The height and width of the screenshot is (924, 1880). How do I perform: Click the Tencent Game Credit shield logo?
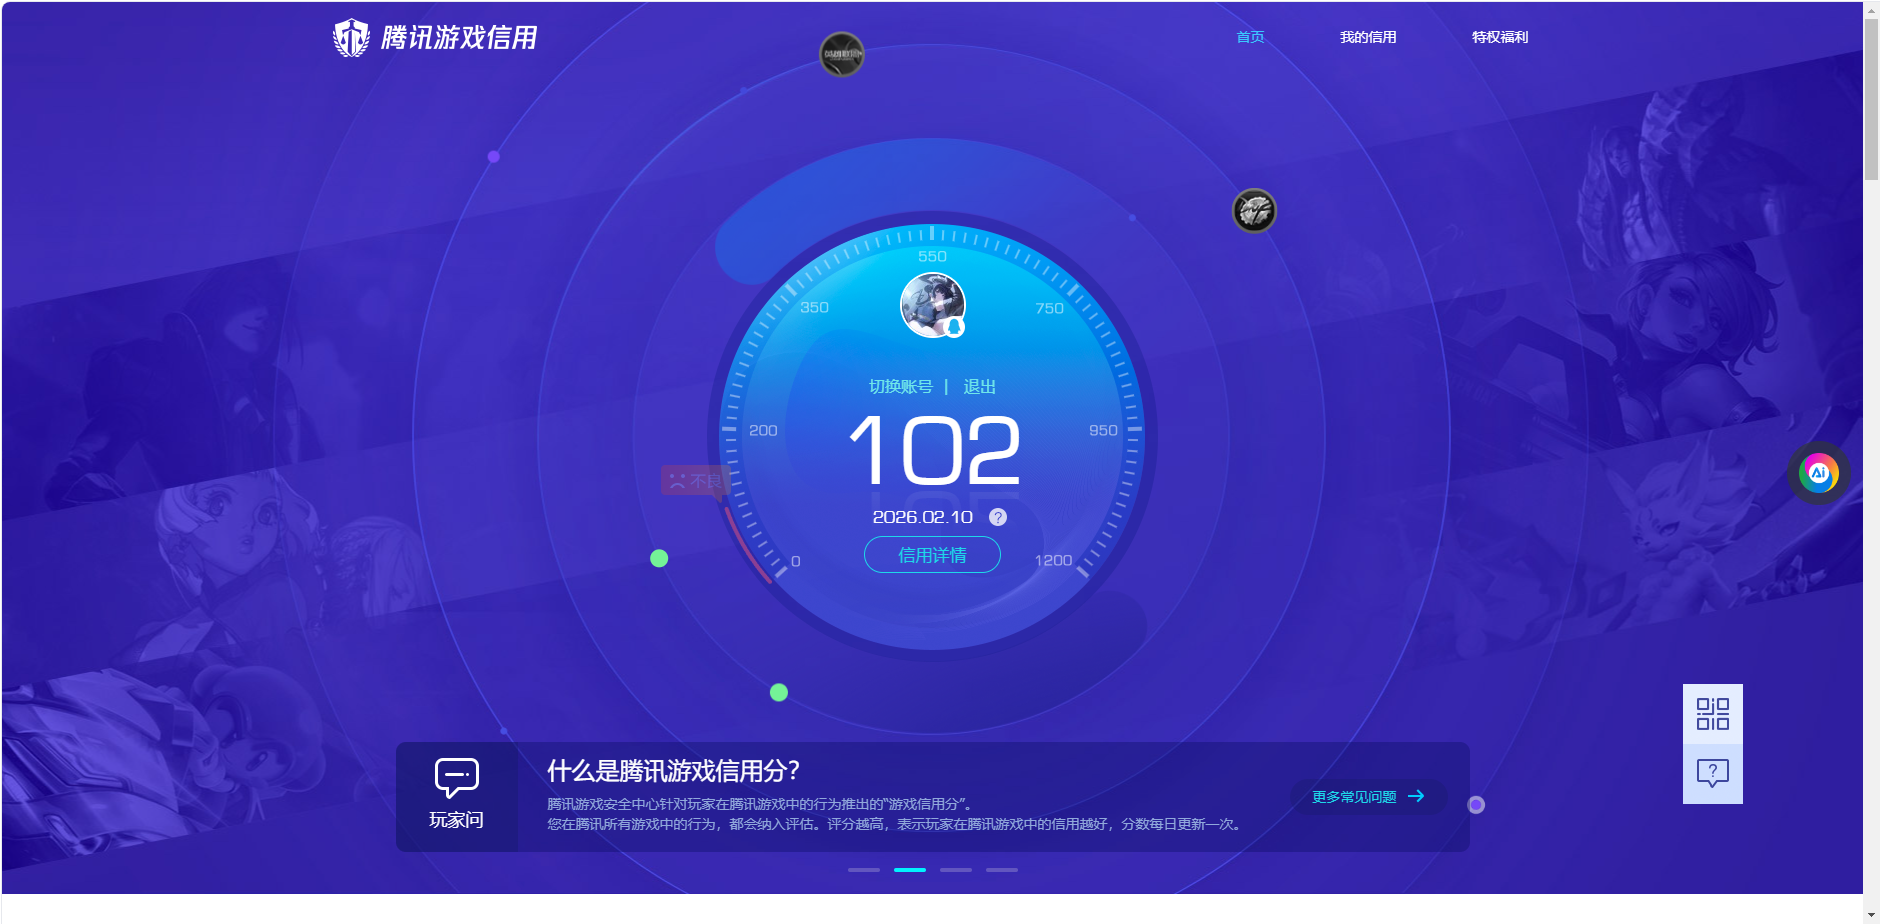351,38
